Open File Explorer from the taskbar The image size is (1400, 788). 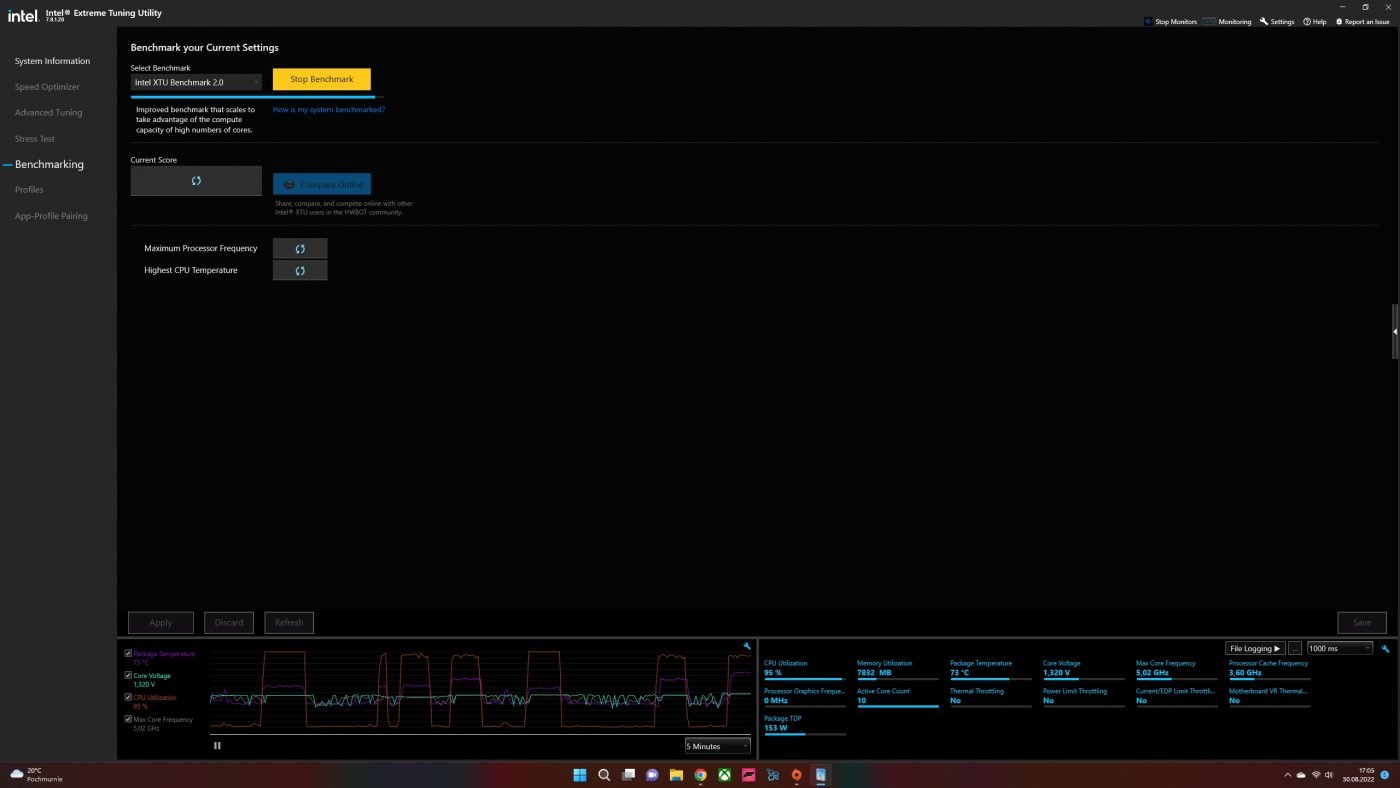pyautogui.click(x=676, y=775)
